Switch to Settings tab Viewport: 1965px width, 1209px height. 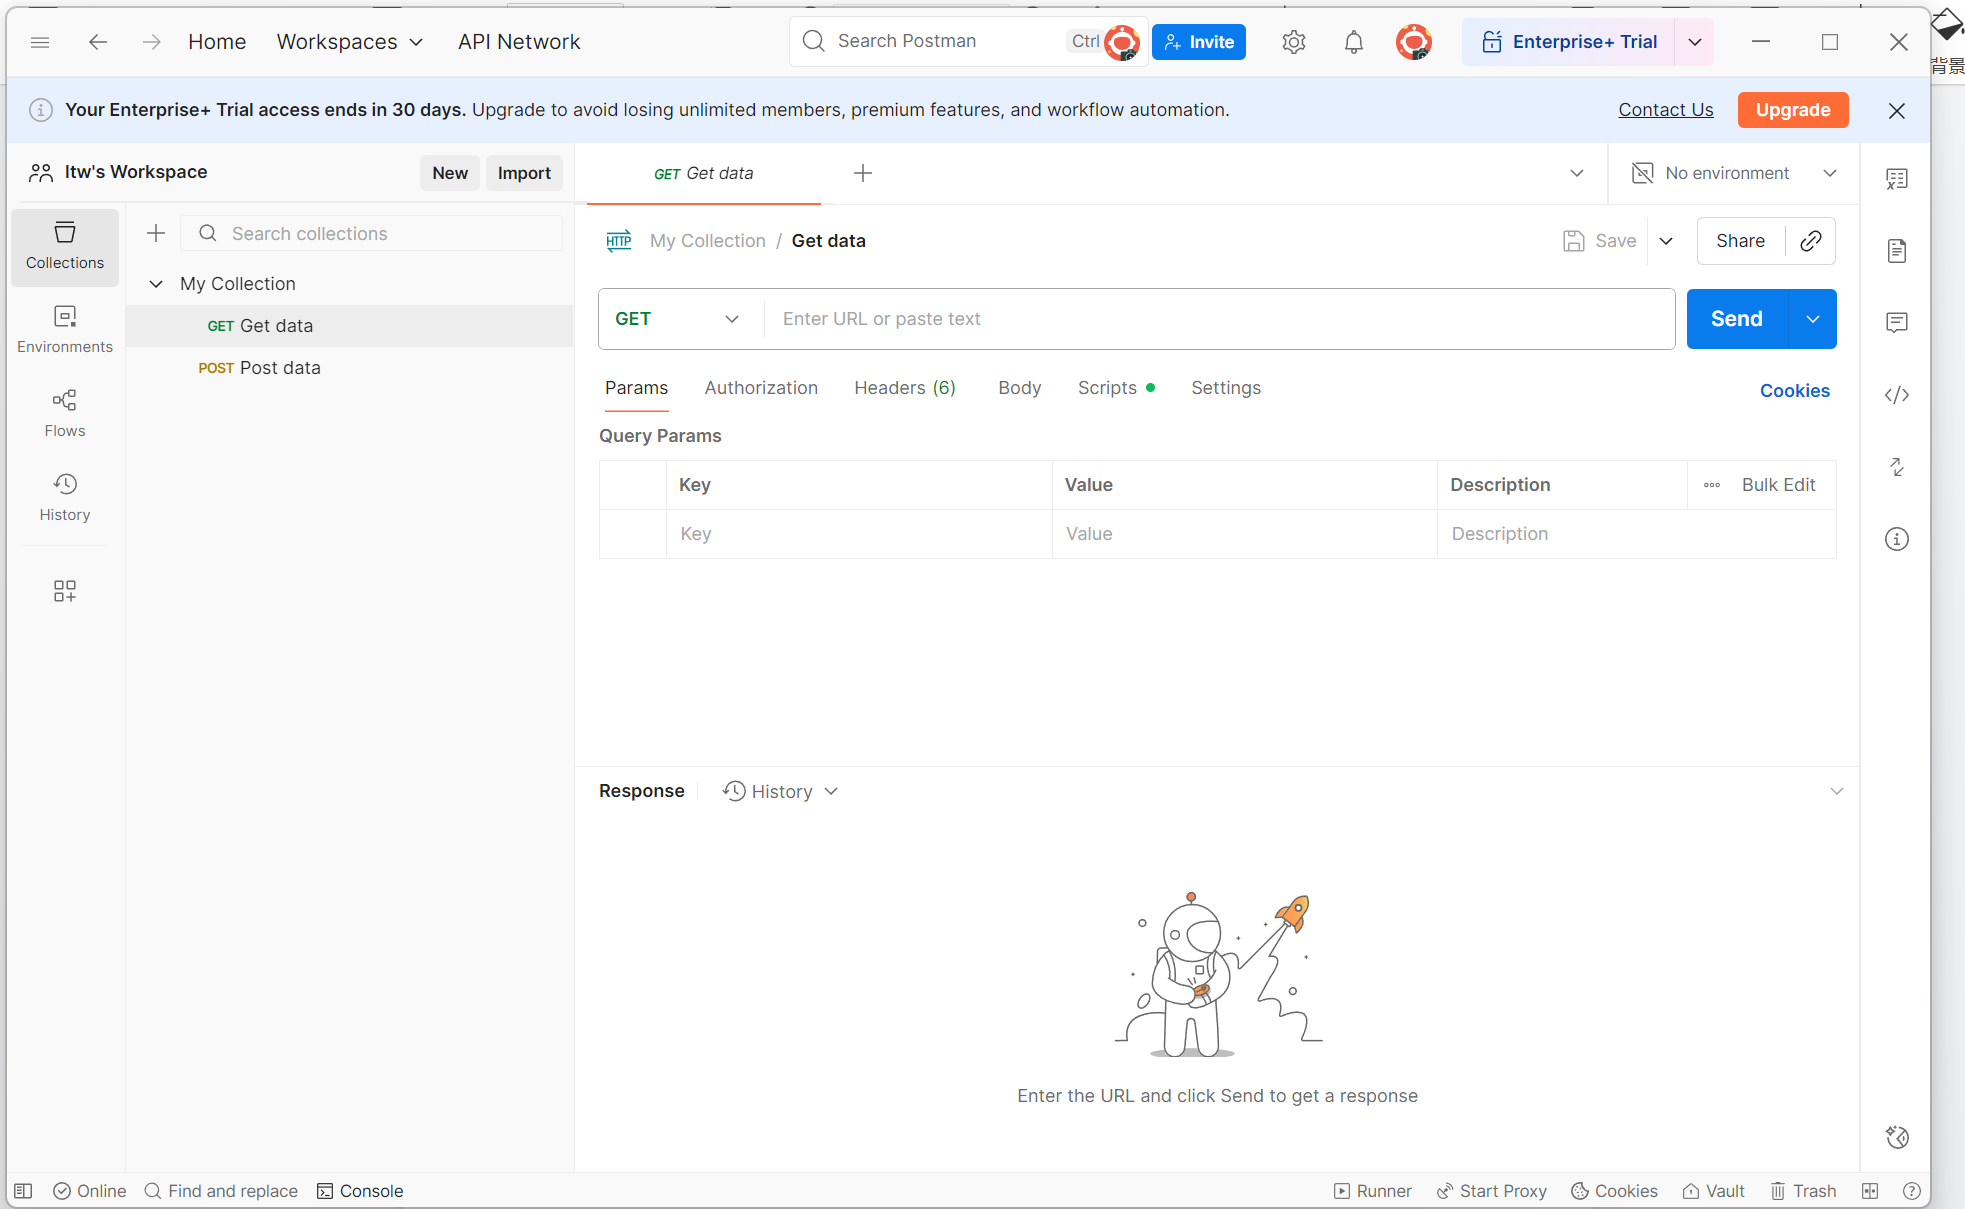coord(1225,388)
